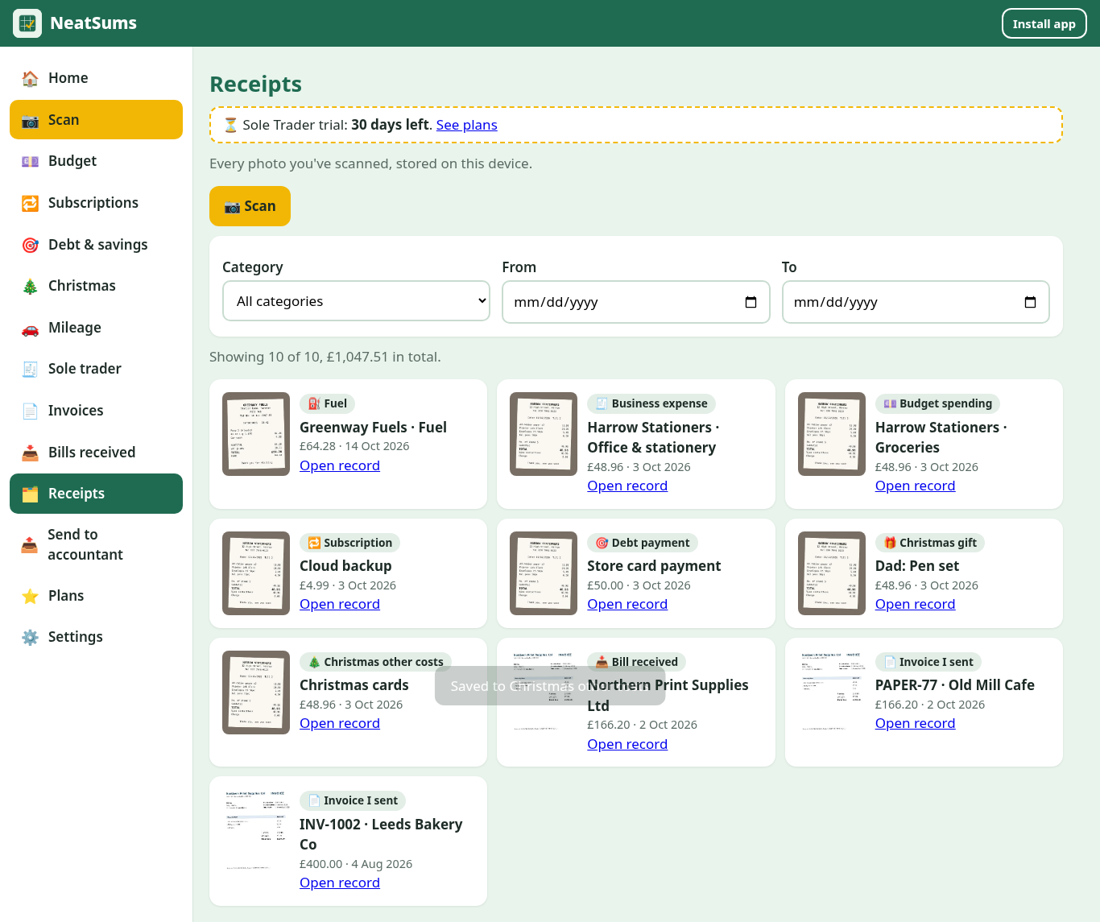This screenshot has width=1100, height=922.
Task: Click the To date input field
Action: click(x=915, y=302)
